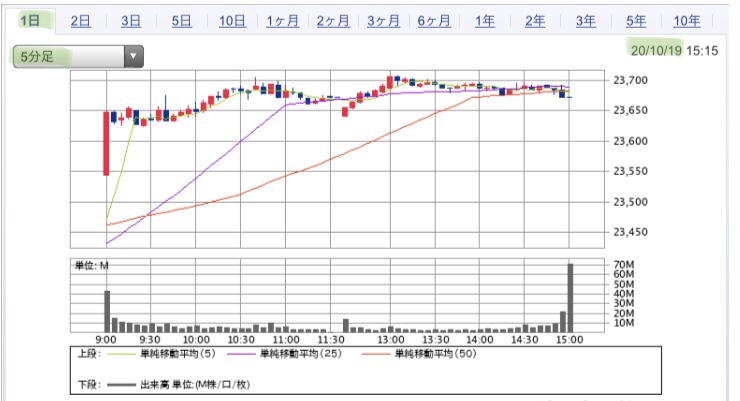The image size is (740, 401).
Task: Open the 10年 period chart
Action: tap(687, 21)
